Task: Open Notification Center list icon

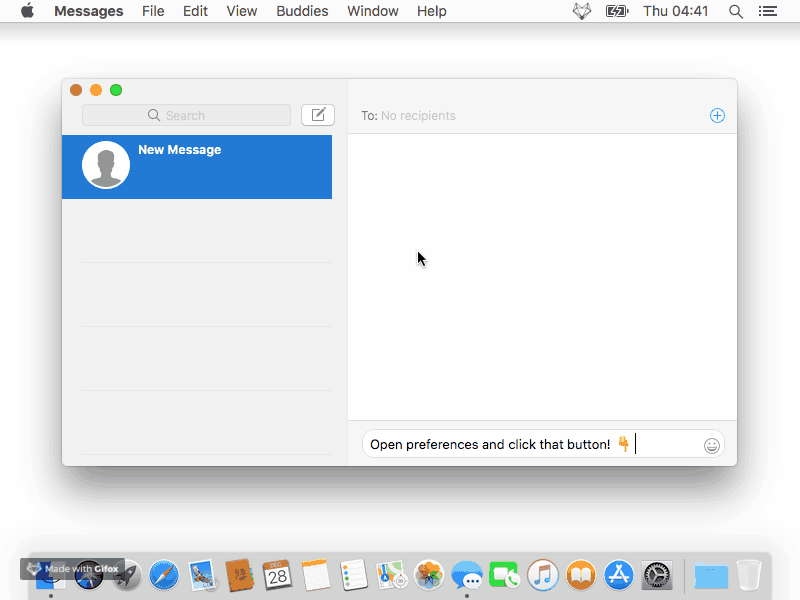Action: [x=767, y=11]
